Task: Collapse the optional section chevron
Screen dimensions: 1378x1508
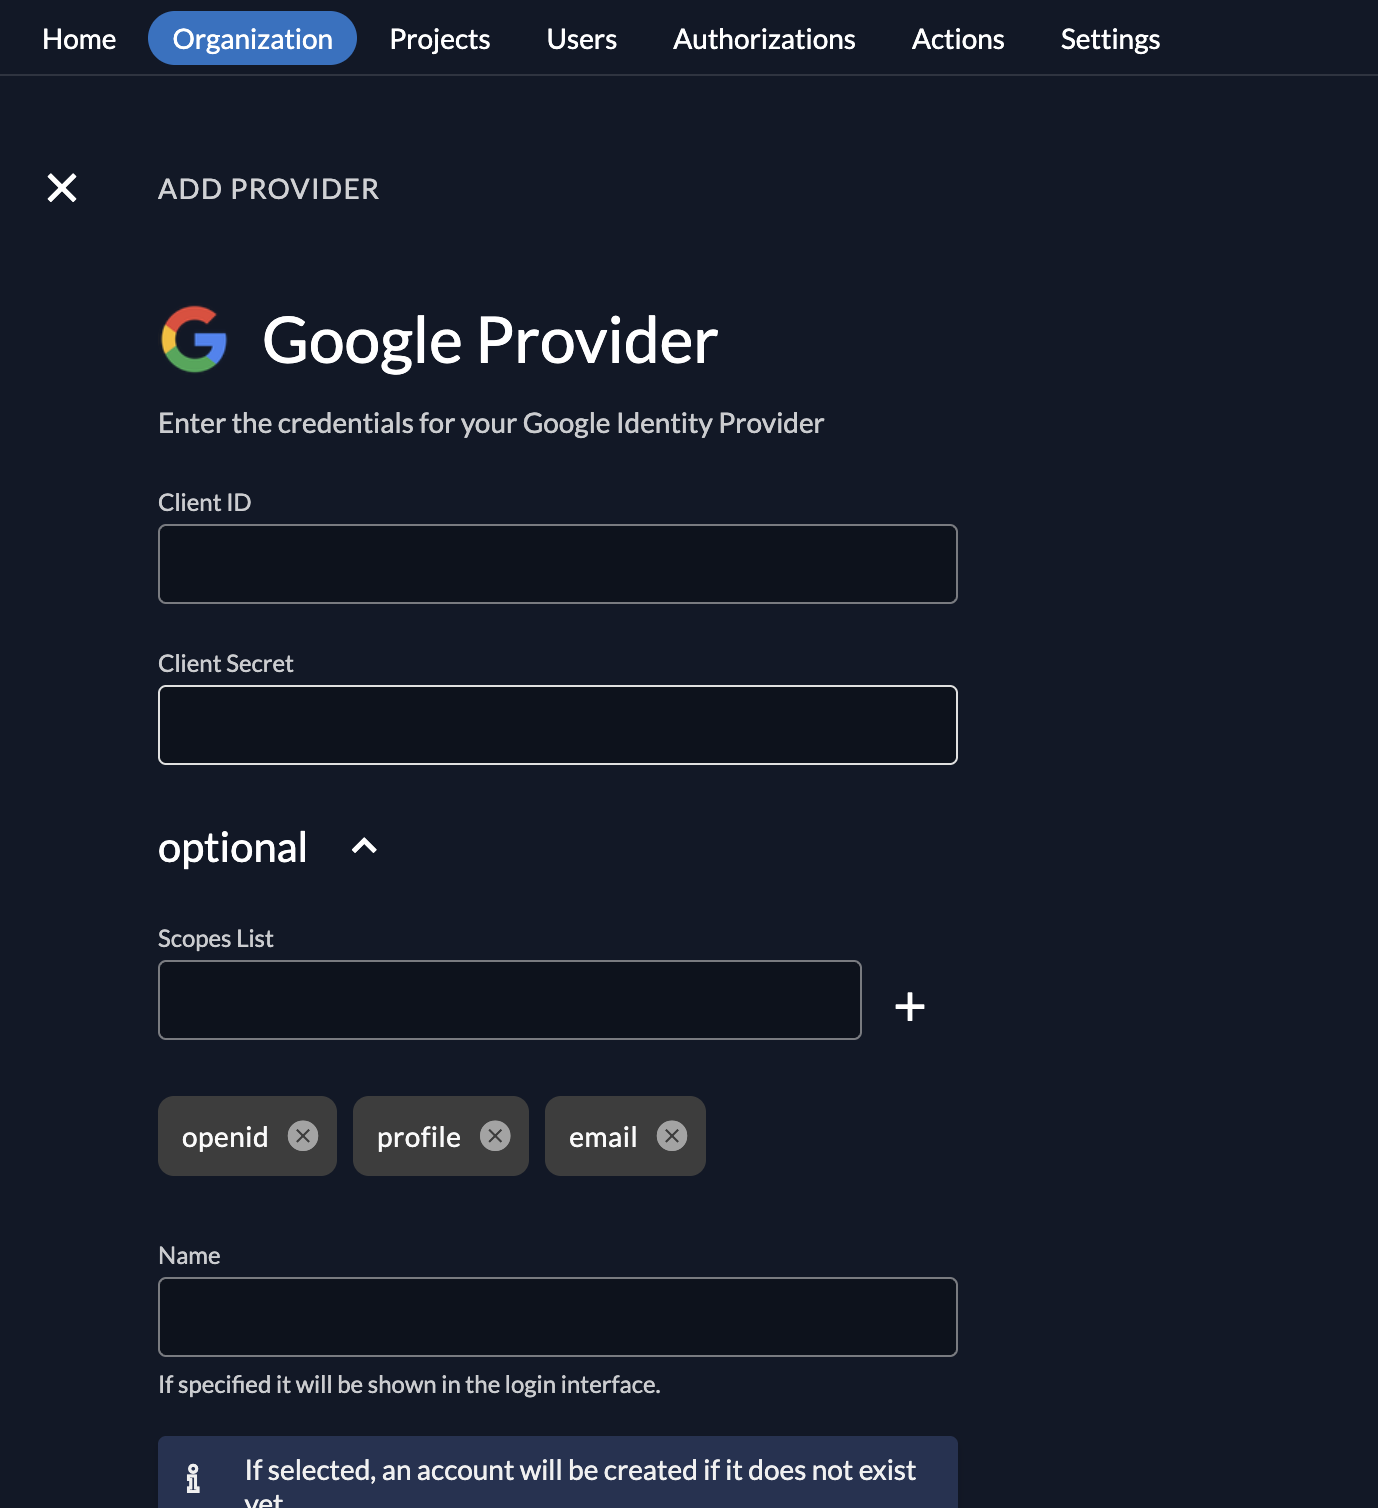Action: coord(364,846)
